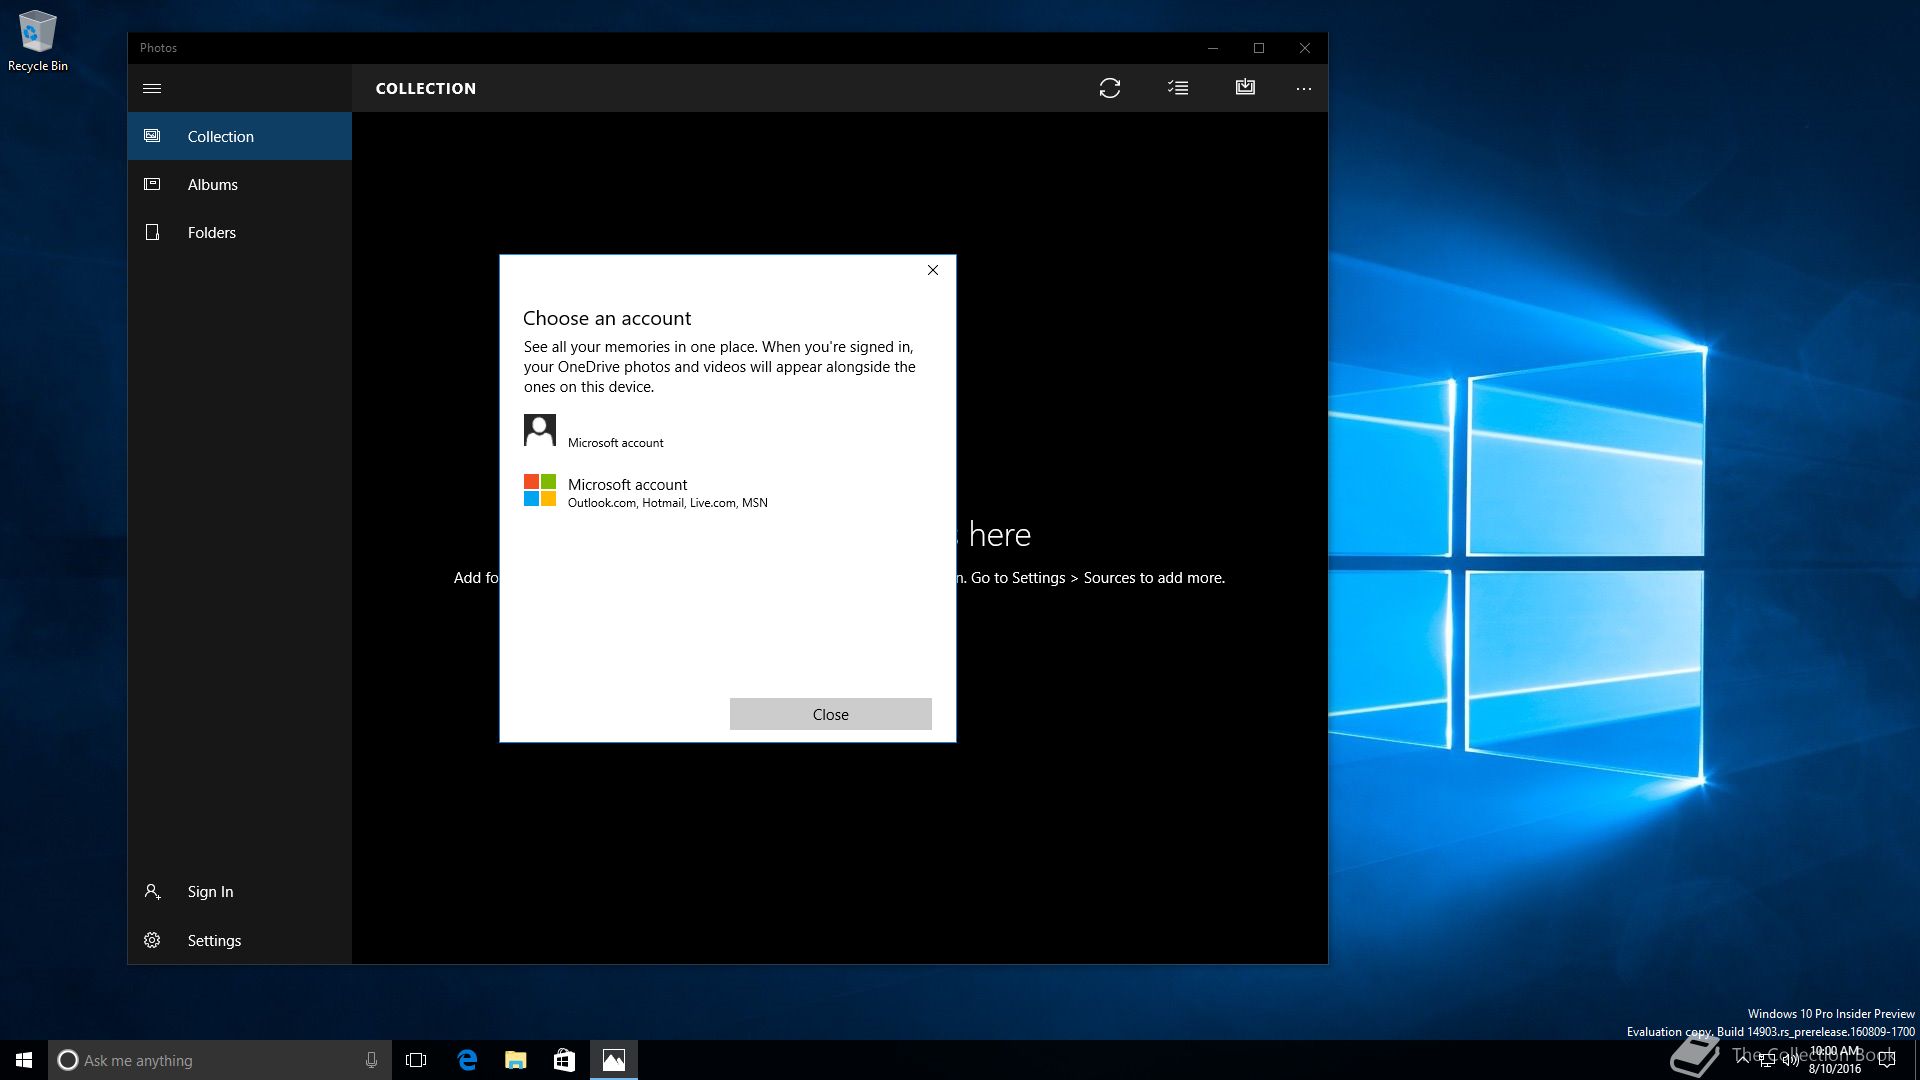This screenshot has height=1080, width=1920.
Task: Click the Refresh icon in the toolbar
Action: point(1110,88)
